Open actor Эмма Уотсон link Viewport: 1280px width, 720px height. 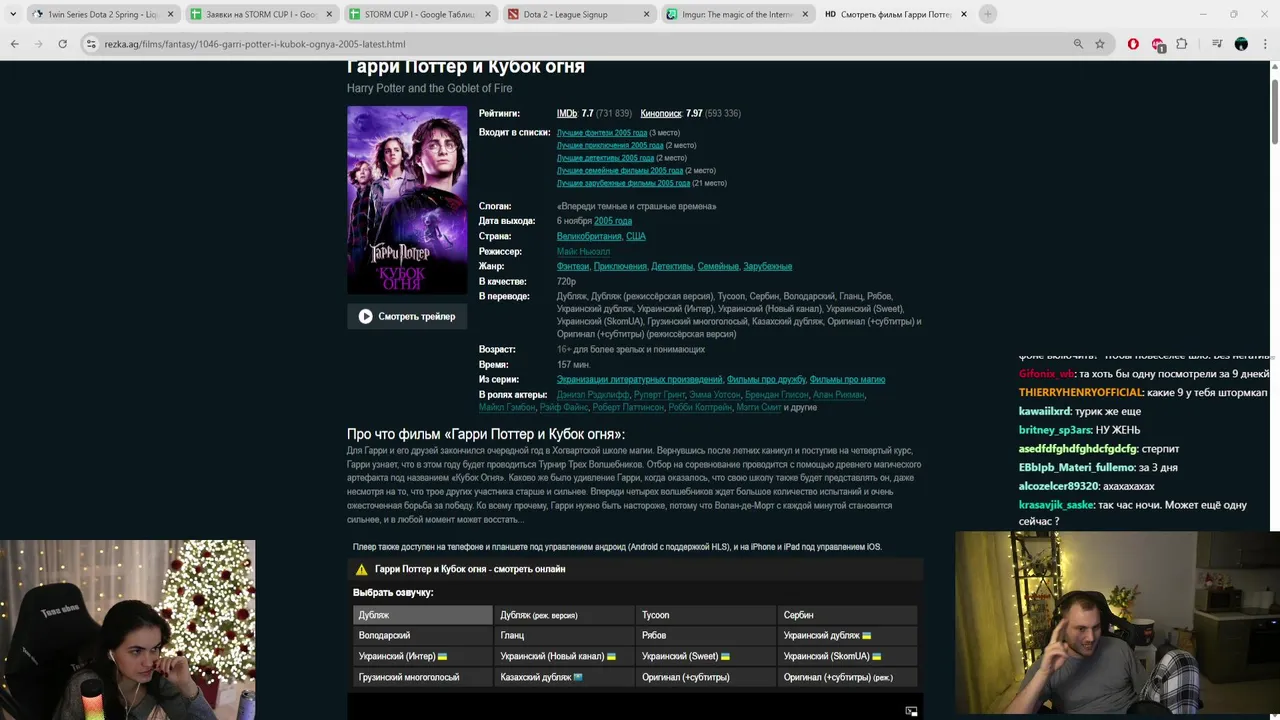(x=717, y=395)
